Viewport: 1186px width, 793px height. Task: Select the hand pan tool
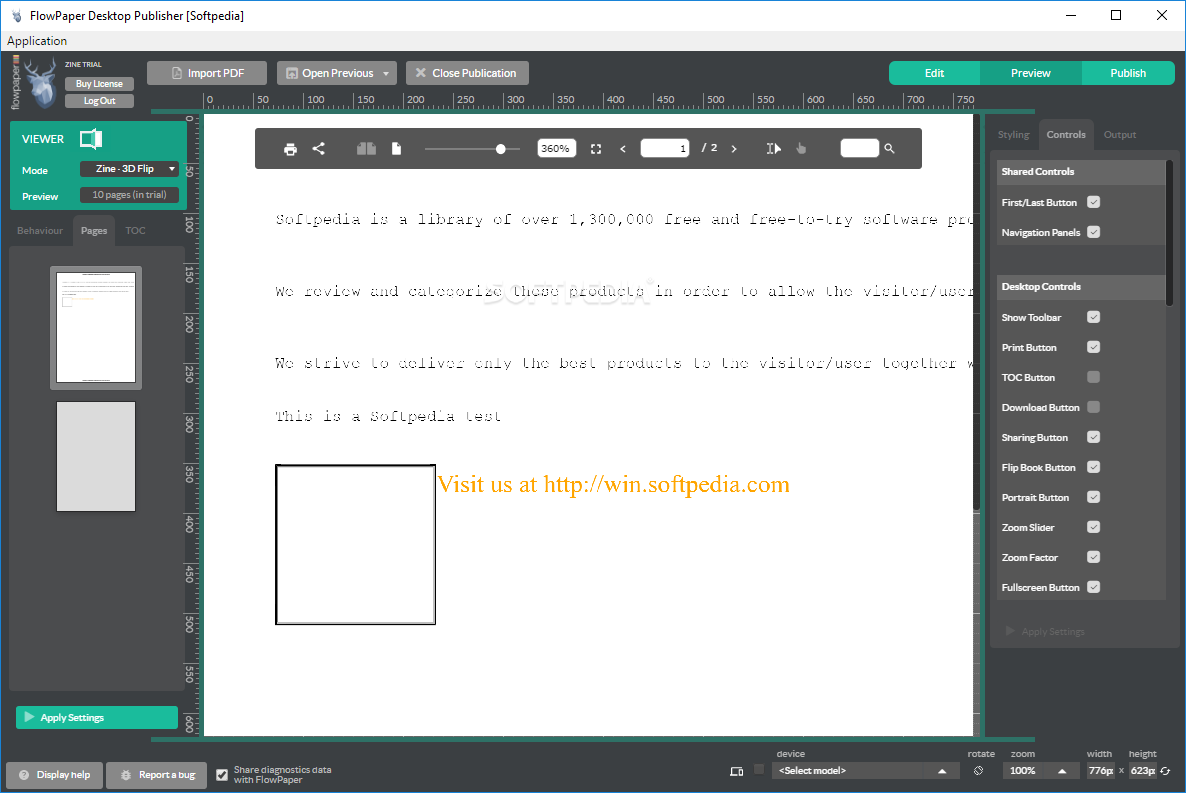801,148
